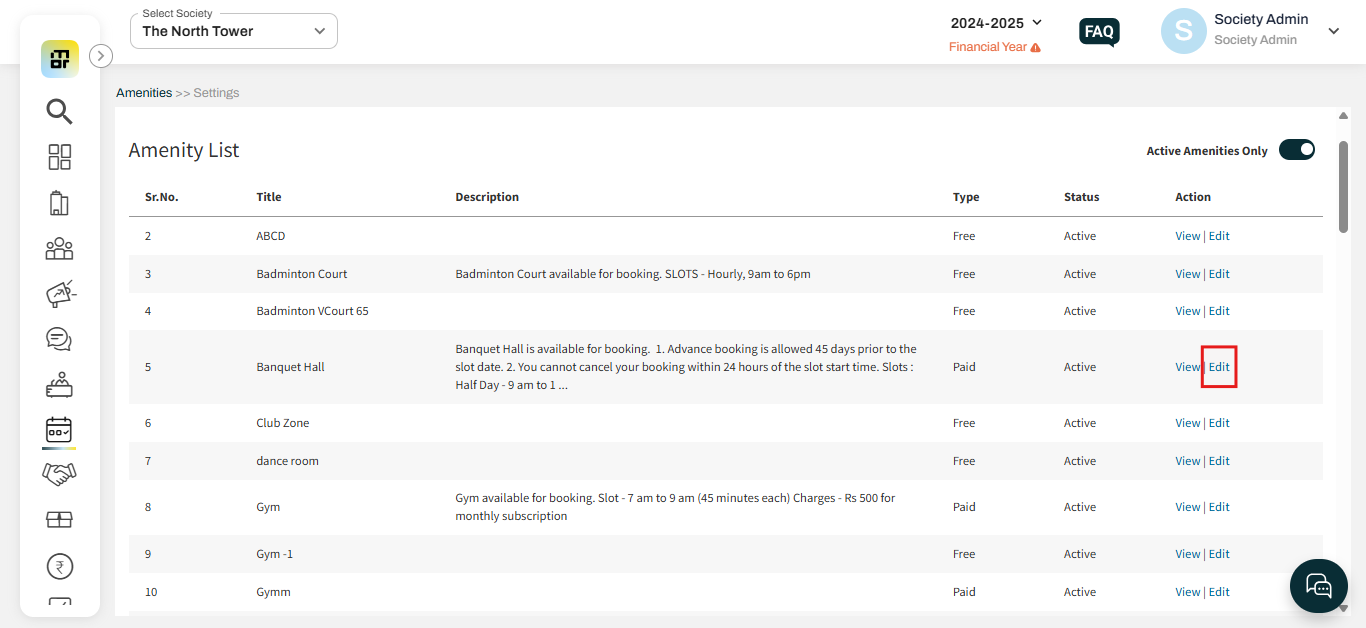Open the handshake icon in sidebar
1366x628 pixels.
point(60,474)
